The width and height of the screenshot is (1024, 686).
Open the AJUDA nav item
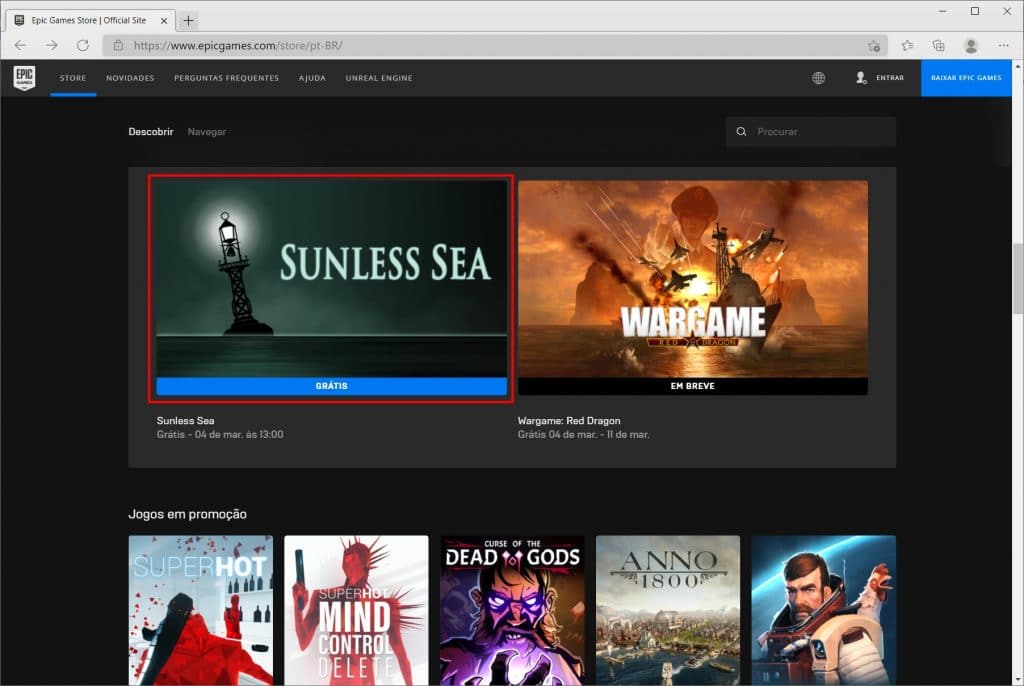pos(312,78)
